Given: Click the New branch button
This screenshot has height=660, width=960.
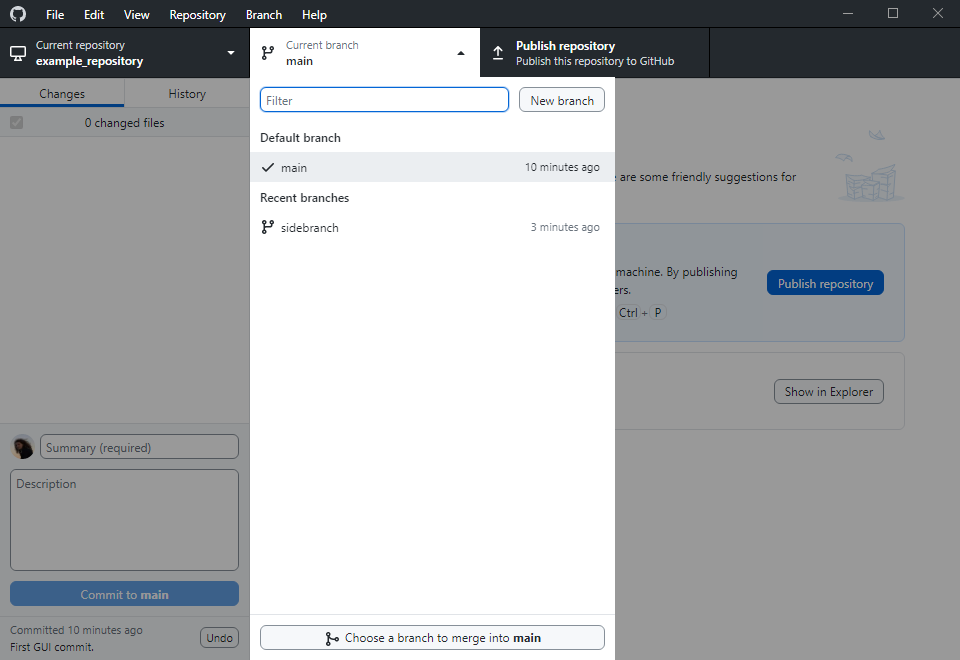Looking at the screenshot, I should tap(562, 100).
